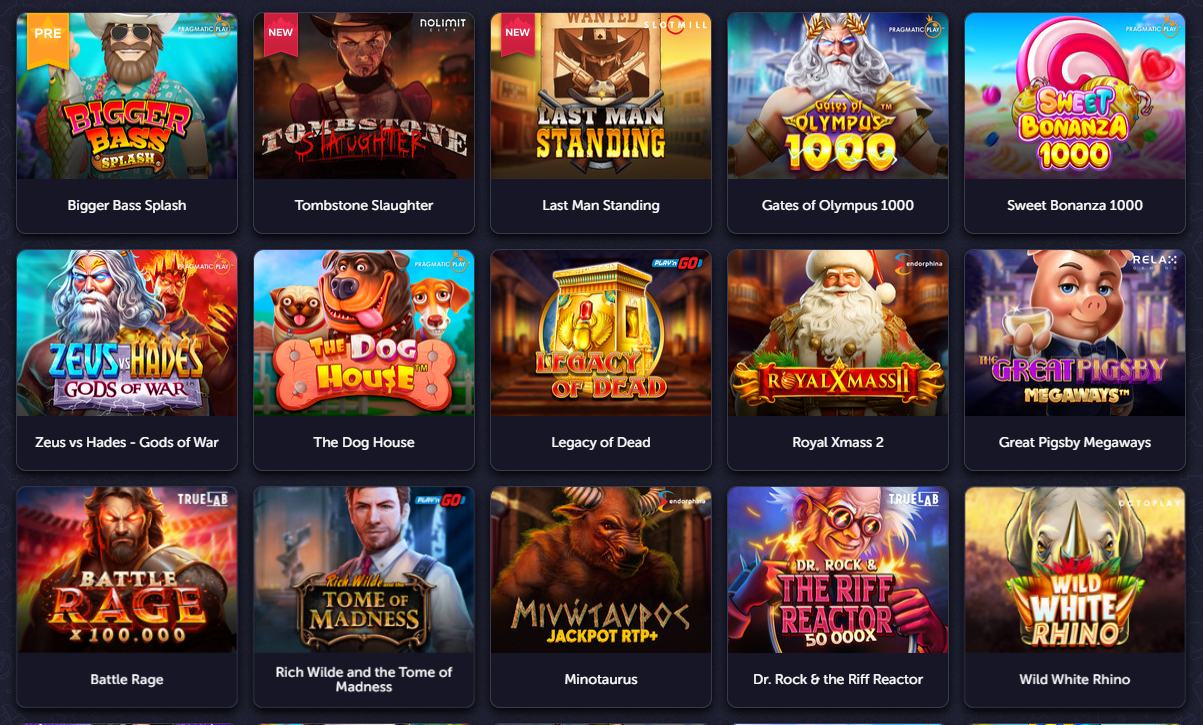This screenshot has width=1203, height=725.
Task: Open the Legacy of Dead title label
Action: click(601, 442)
